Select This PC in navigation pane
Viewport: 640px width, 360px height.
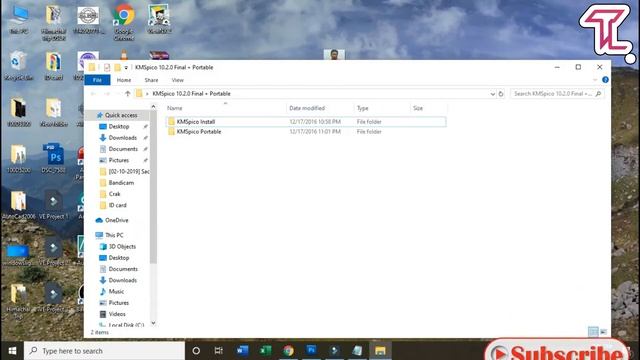click(114, 235)
